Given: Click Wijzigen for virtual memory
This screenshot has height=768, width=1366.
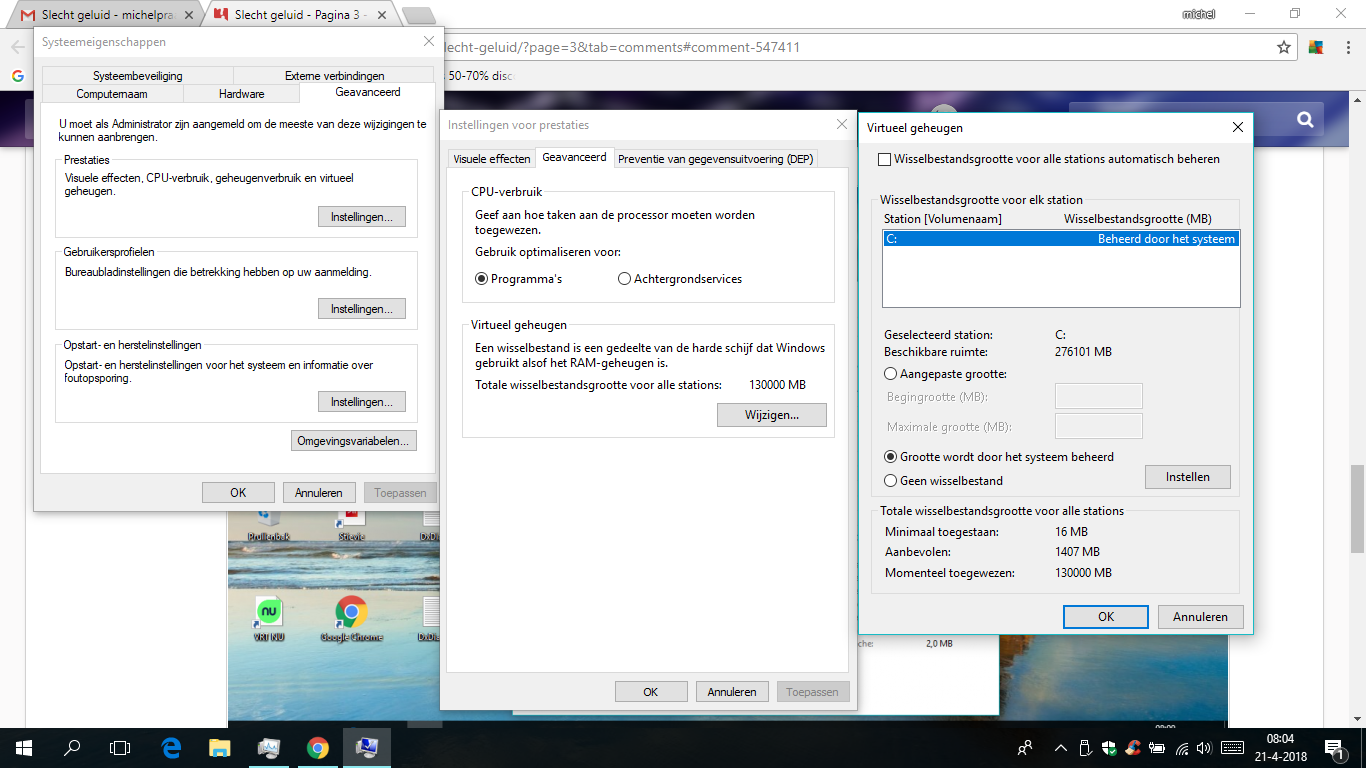Looking at the screenshot, I should [x=772, y=415].
